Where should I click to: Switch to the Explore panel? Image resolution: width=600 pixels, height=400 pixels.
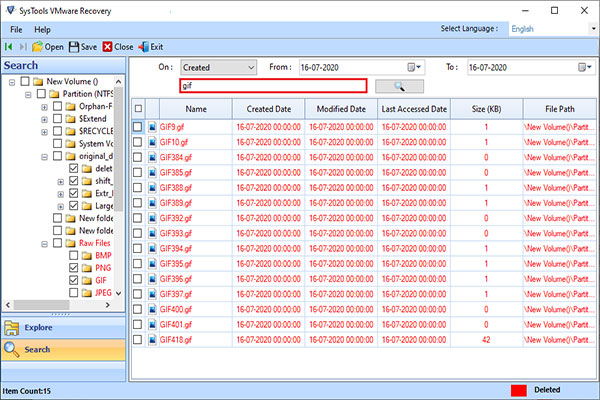coord(62,327)
